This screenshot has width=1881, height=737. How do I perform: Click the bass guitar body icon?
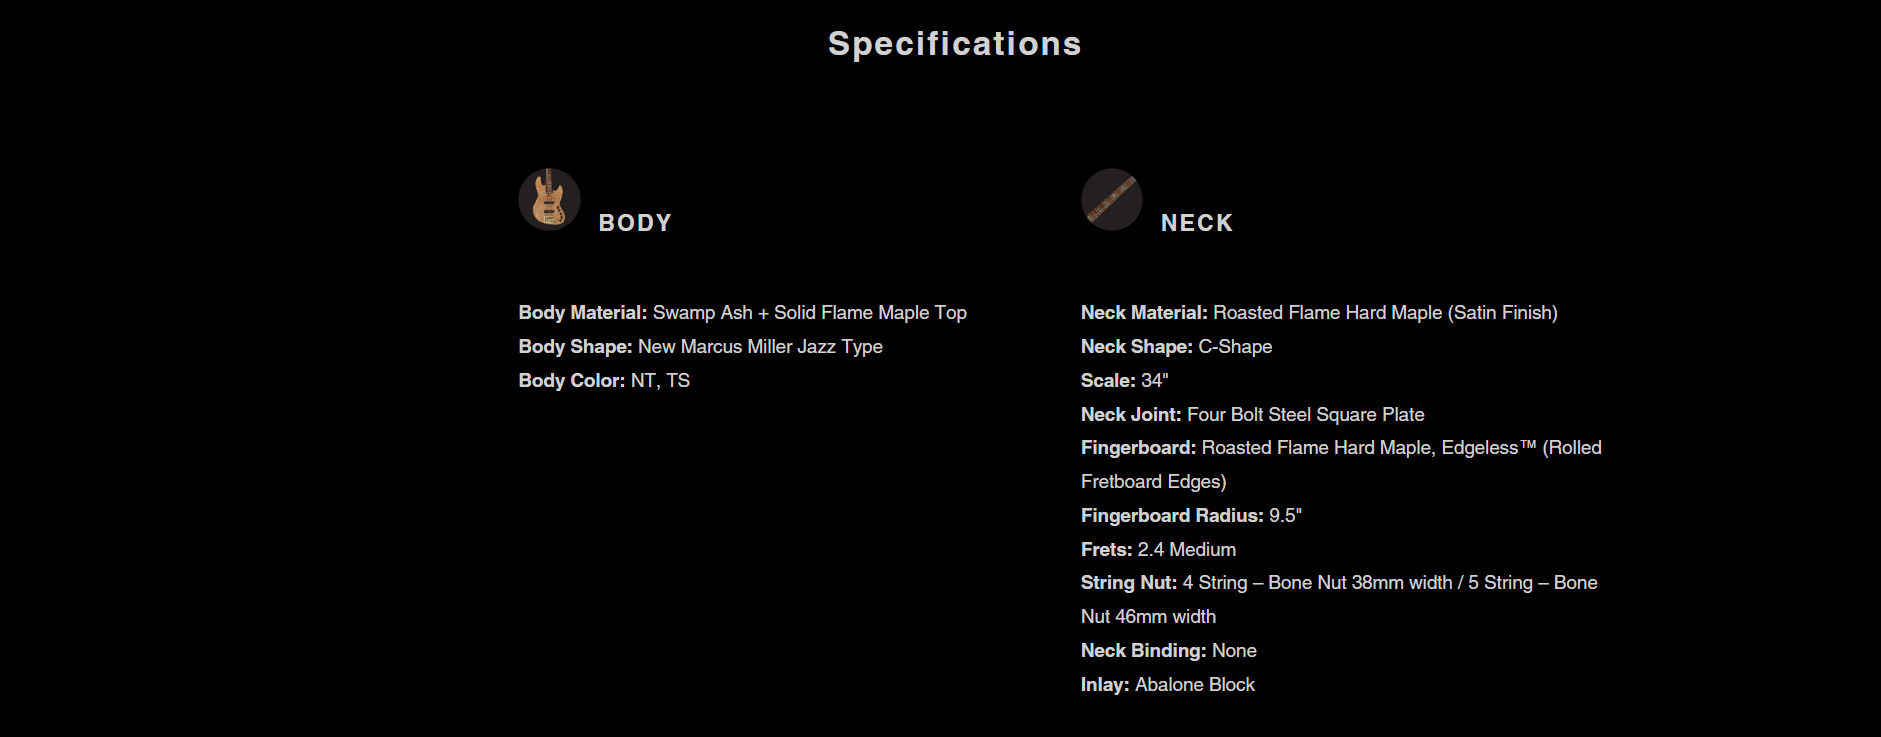(549, 199)
